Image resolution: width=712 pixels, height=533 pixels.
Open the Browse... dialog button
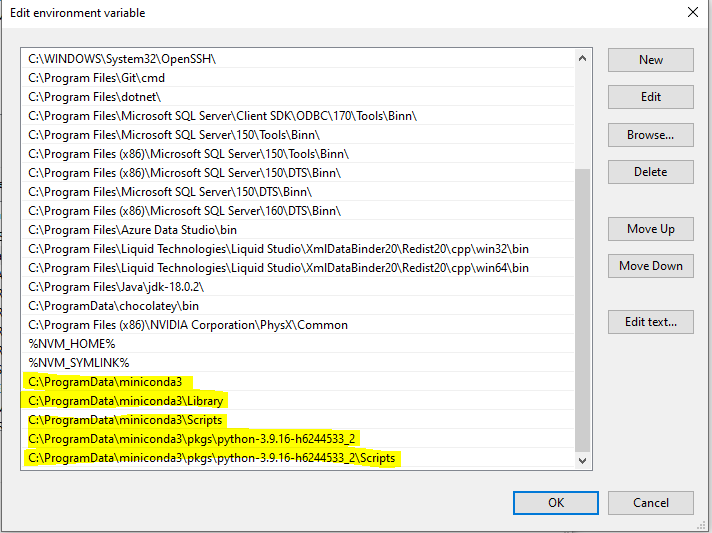651,135
